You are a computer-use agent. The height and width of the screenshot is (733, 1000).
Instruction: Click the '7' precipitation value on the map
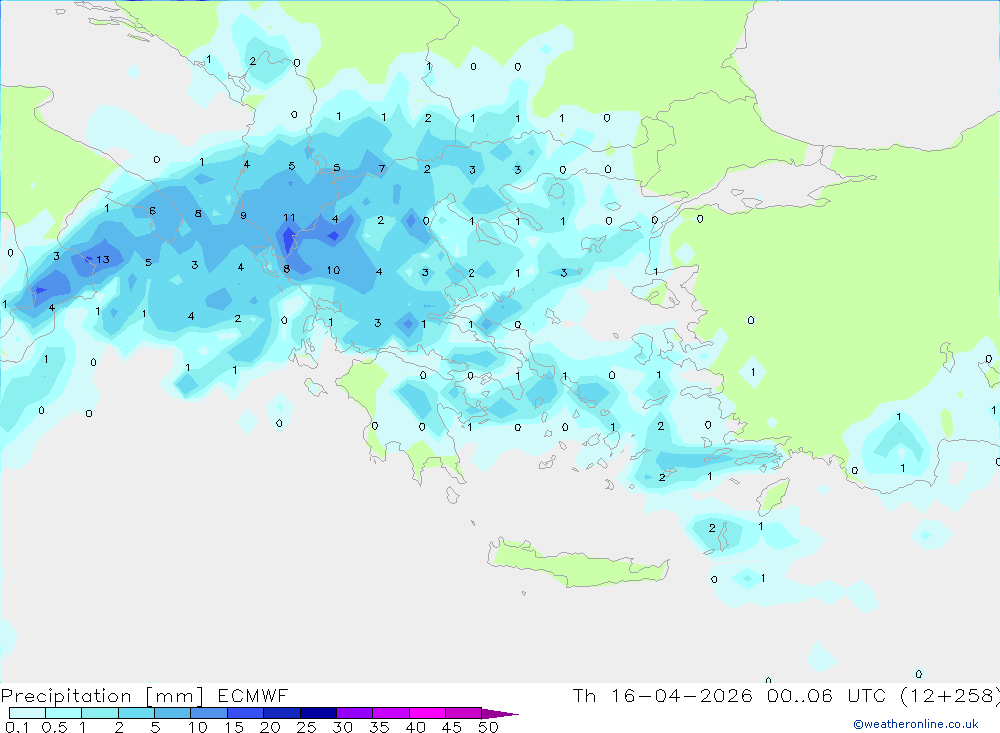[x=382, y=168]
